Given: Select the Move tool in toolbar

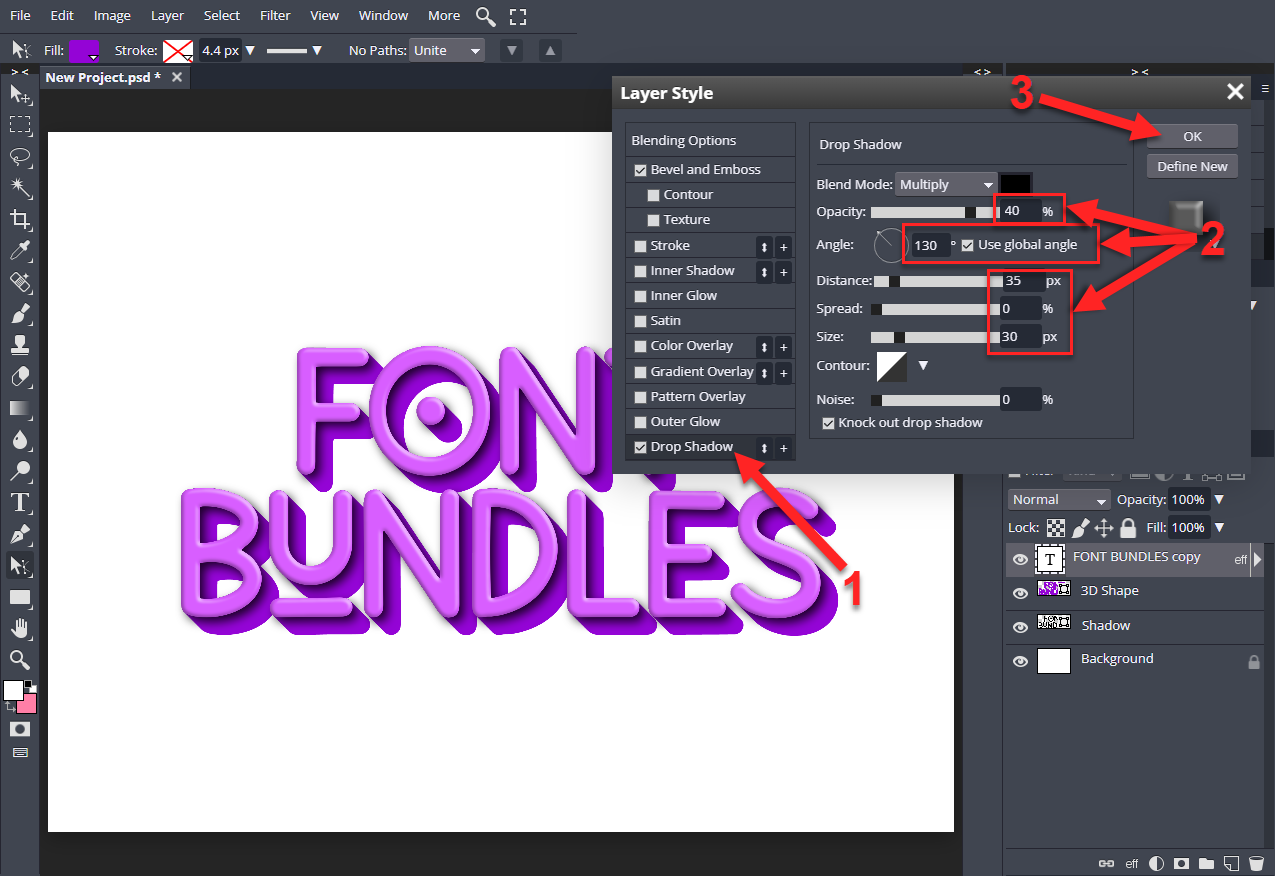Looking at the screenshot, I should pos(19,93).
